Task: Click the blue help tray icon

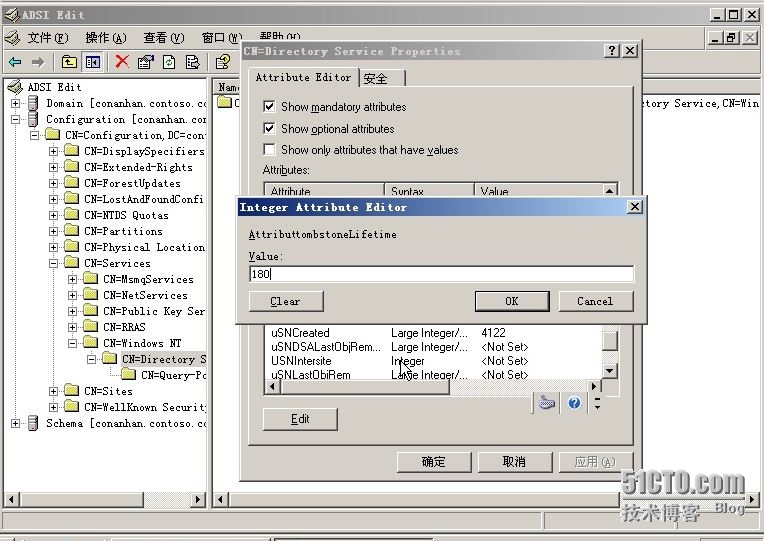Action: (574, 403)
